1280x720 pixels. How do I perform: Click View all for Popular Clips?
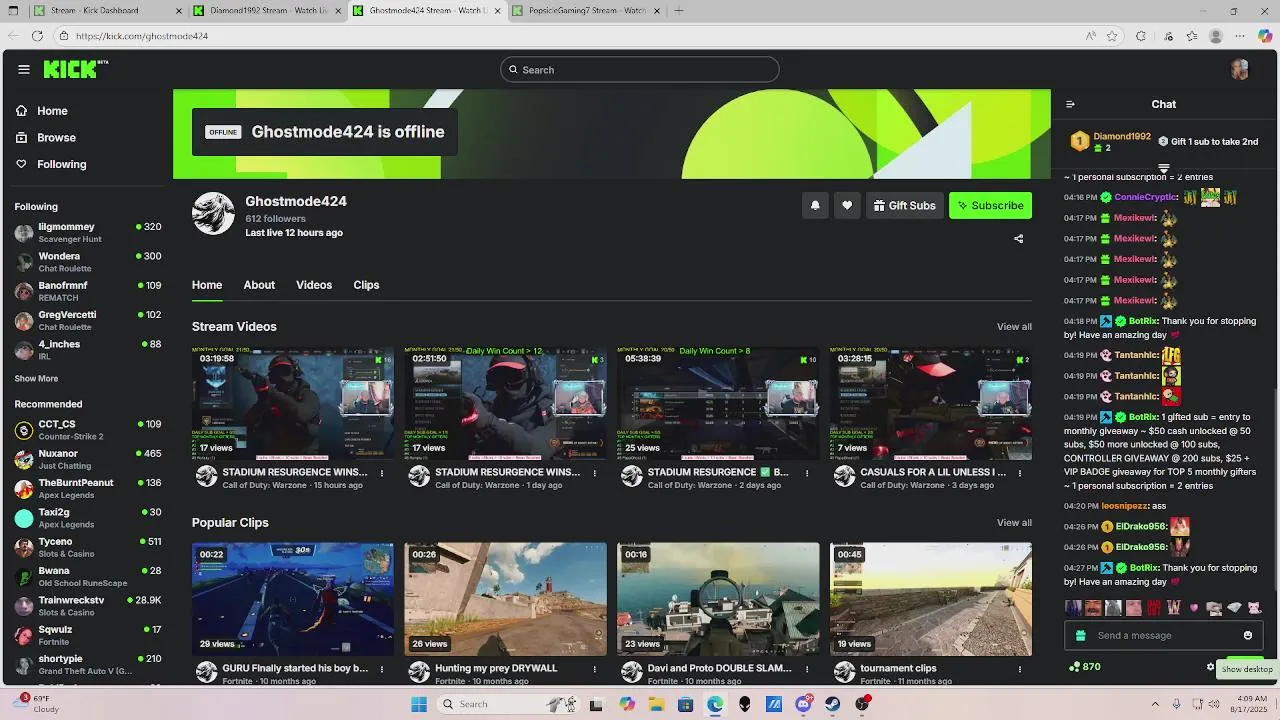[1014, 523]
